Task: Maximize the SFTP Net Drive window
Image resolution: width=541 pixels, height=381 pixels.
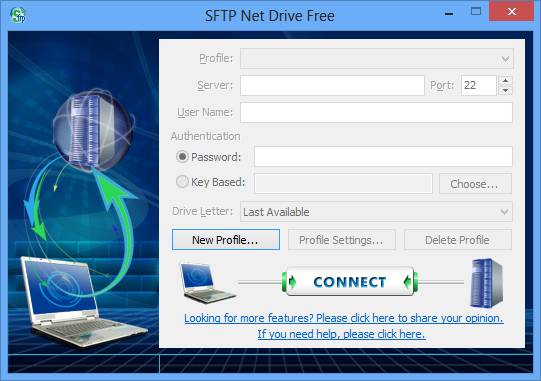Action: pos(476,12)
